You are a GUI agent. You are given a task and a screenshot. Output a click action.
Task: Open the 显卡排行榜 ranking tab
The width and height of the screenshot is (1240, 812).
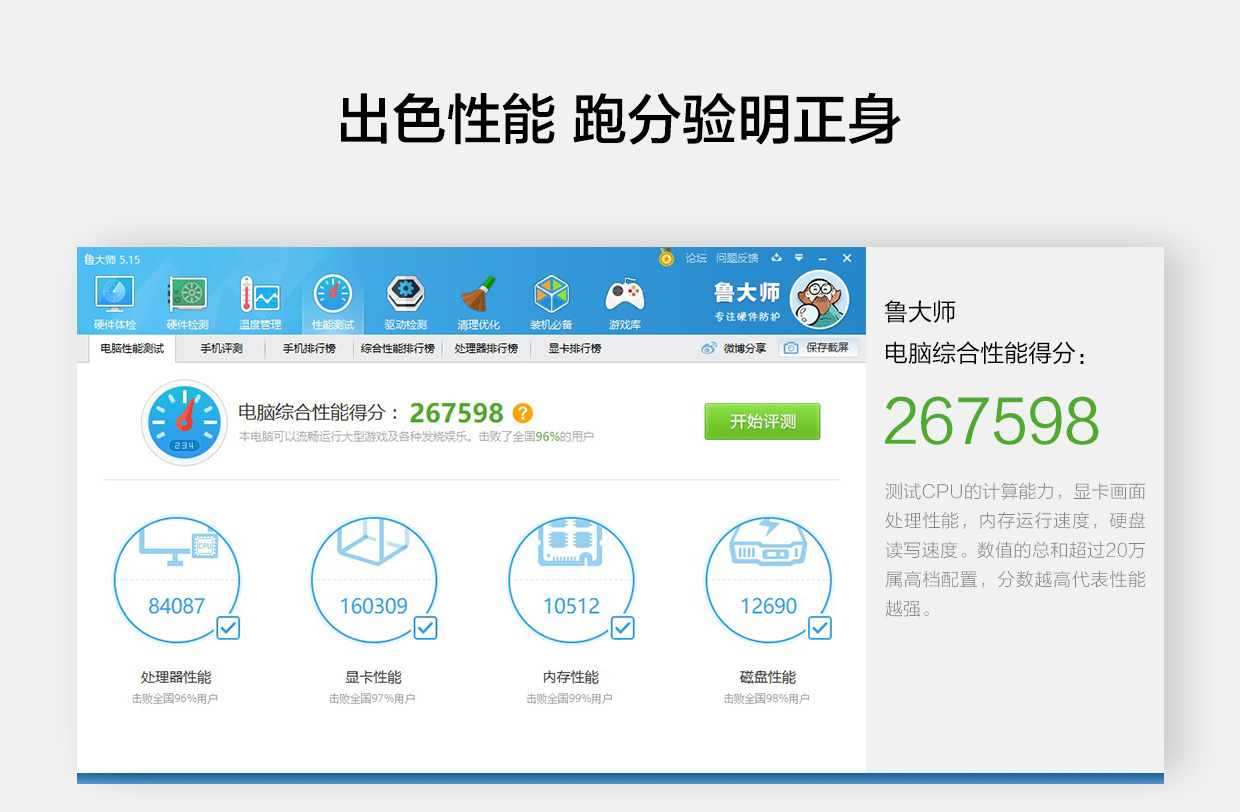(x=574, y=349)
